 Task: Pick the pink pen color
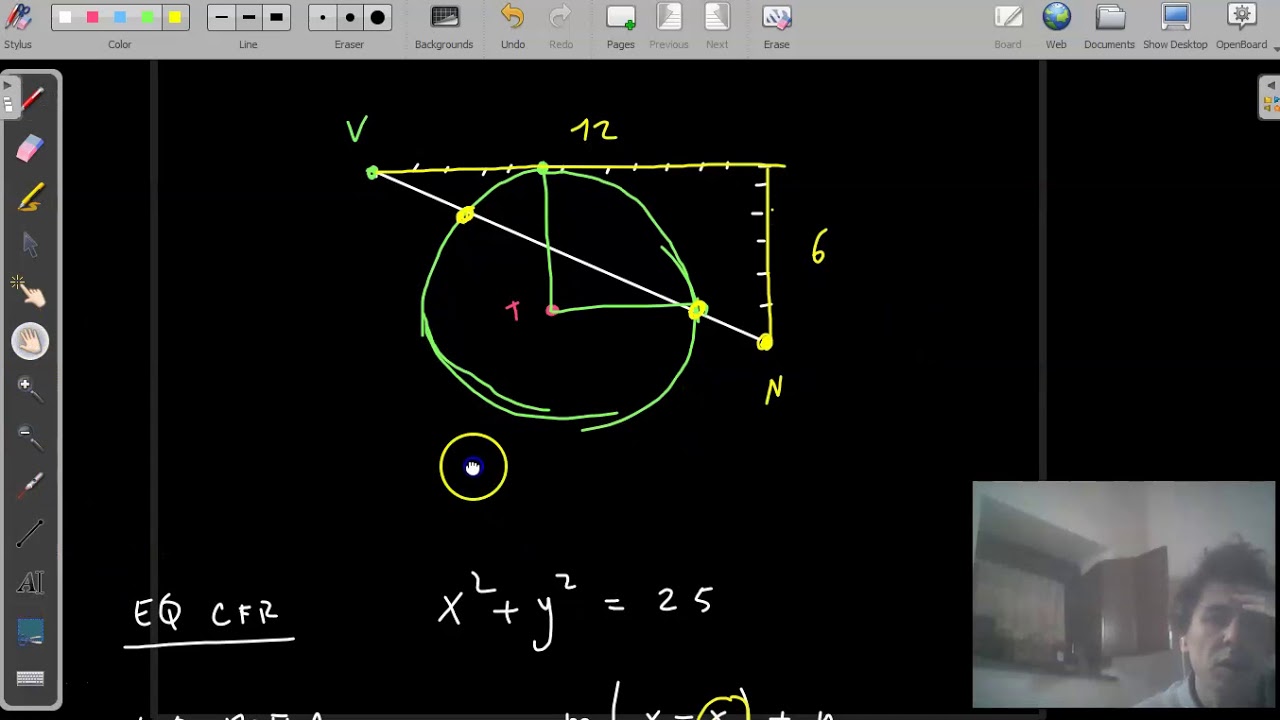(92, 17)
